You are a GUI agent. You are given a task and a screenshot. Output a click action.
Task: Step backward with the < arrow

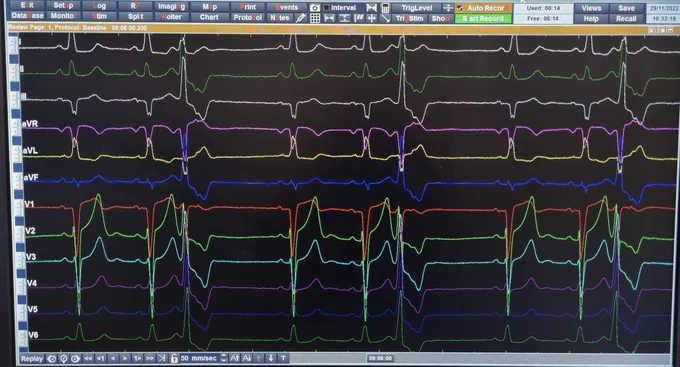(x=113, y=359)
